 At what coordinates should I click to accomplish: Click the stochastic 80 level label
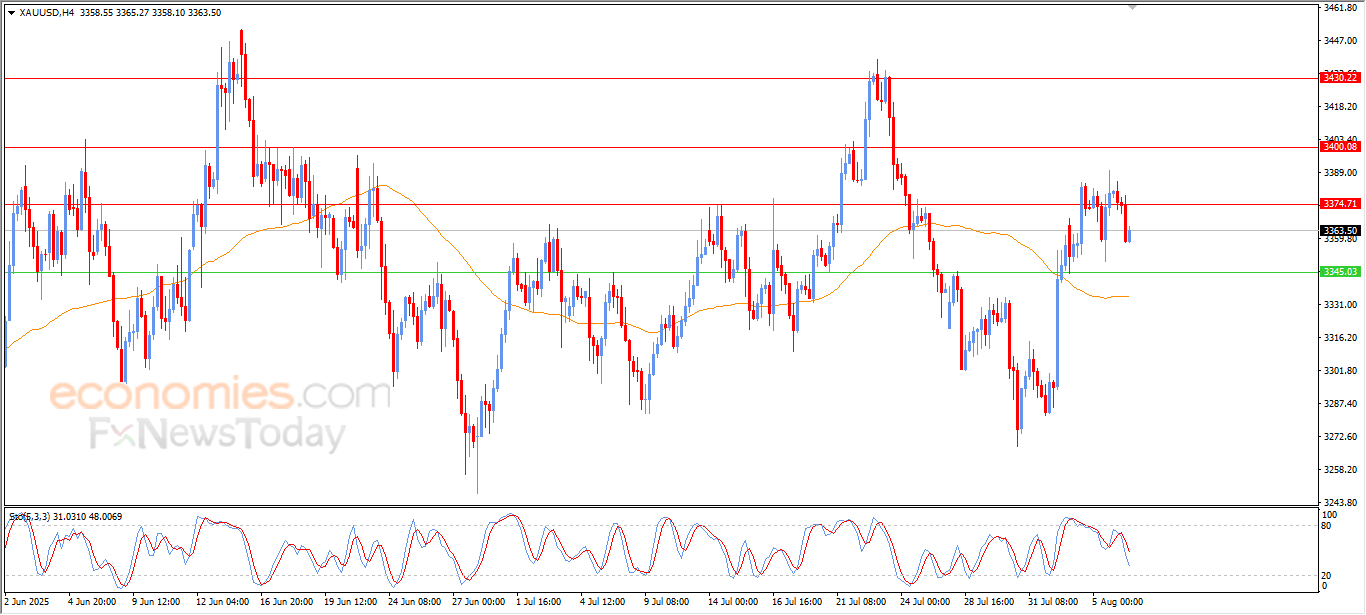(1327, 525)
